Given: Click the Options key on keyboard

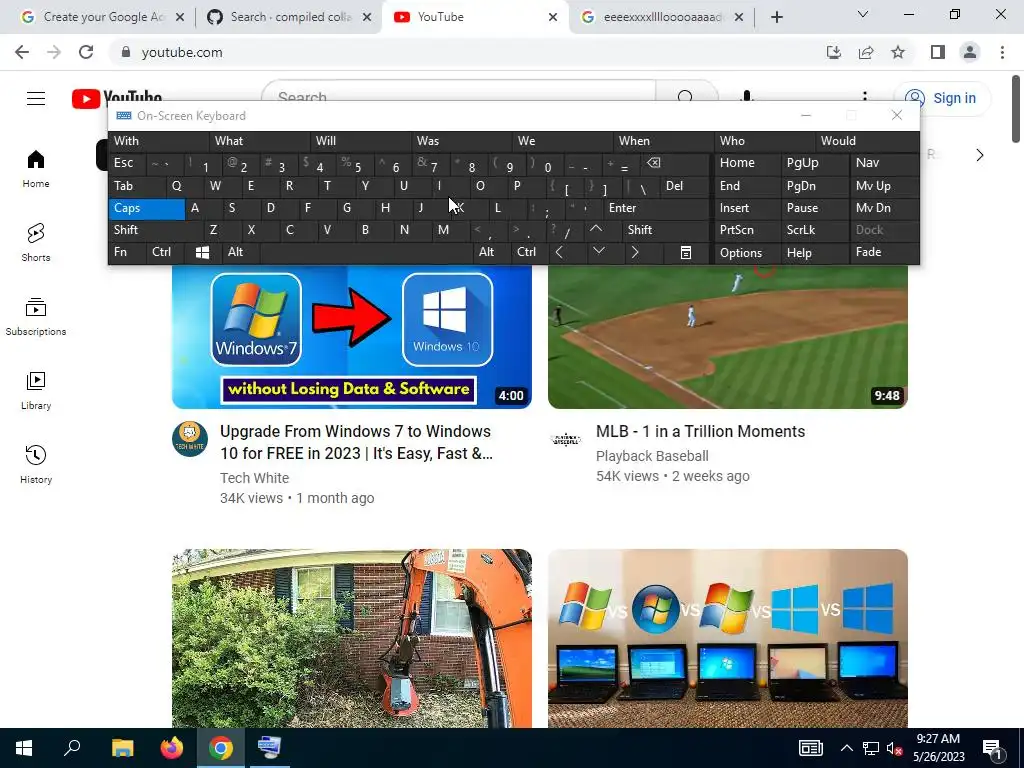Looking at the screenshot, I should 748,252.
